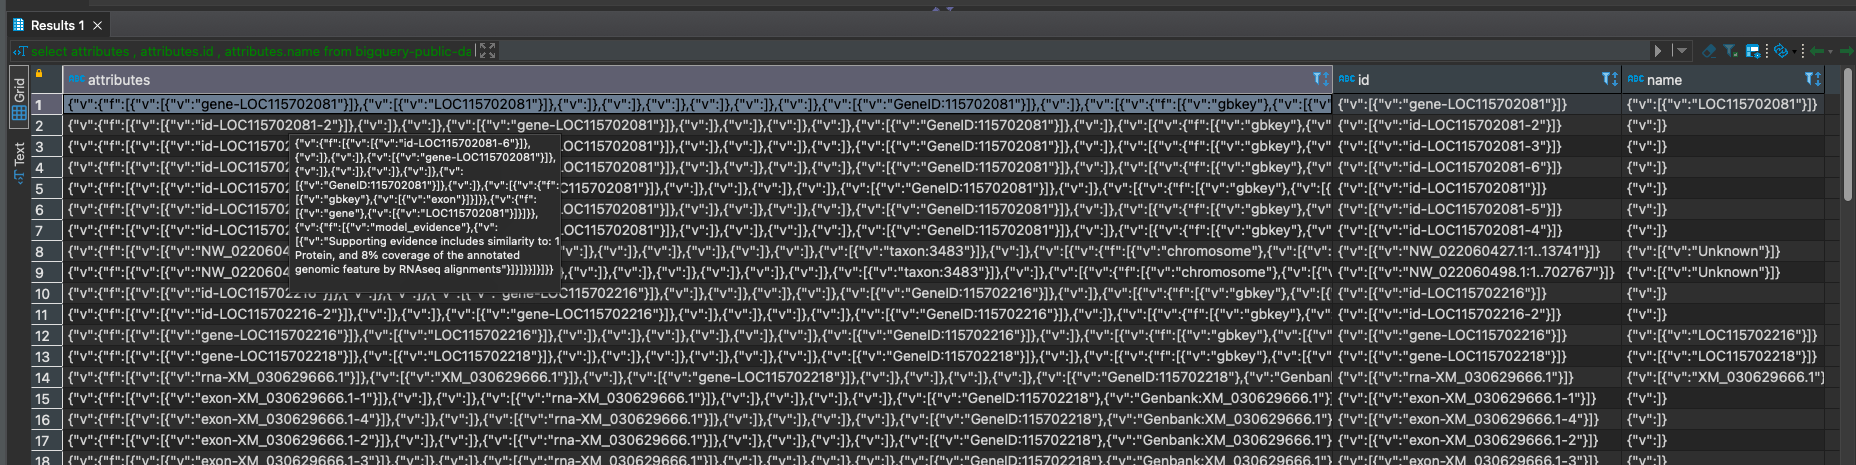
Task: Open the back history dropdown arrow
Action: tap(1830, 51)
